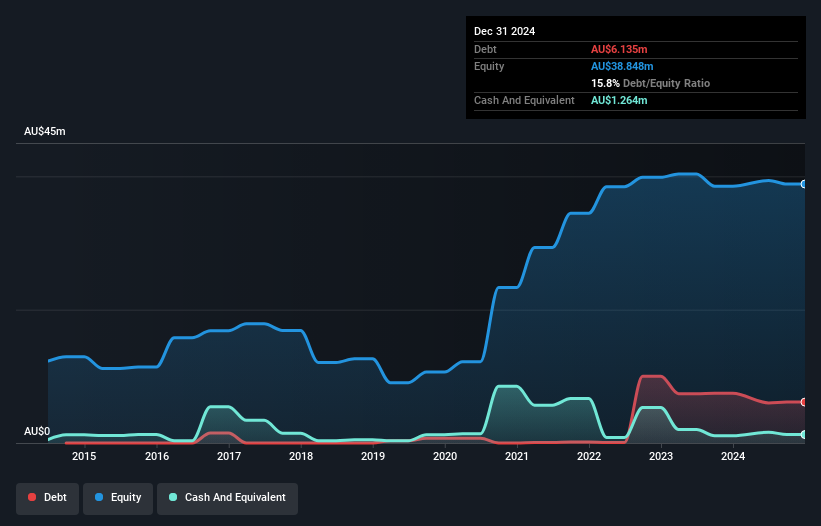The width and height of the screenshot is (821, 526).
Task: Toggle the Equity series legend button
Action: point(118,498)
